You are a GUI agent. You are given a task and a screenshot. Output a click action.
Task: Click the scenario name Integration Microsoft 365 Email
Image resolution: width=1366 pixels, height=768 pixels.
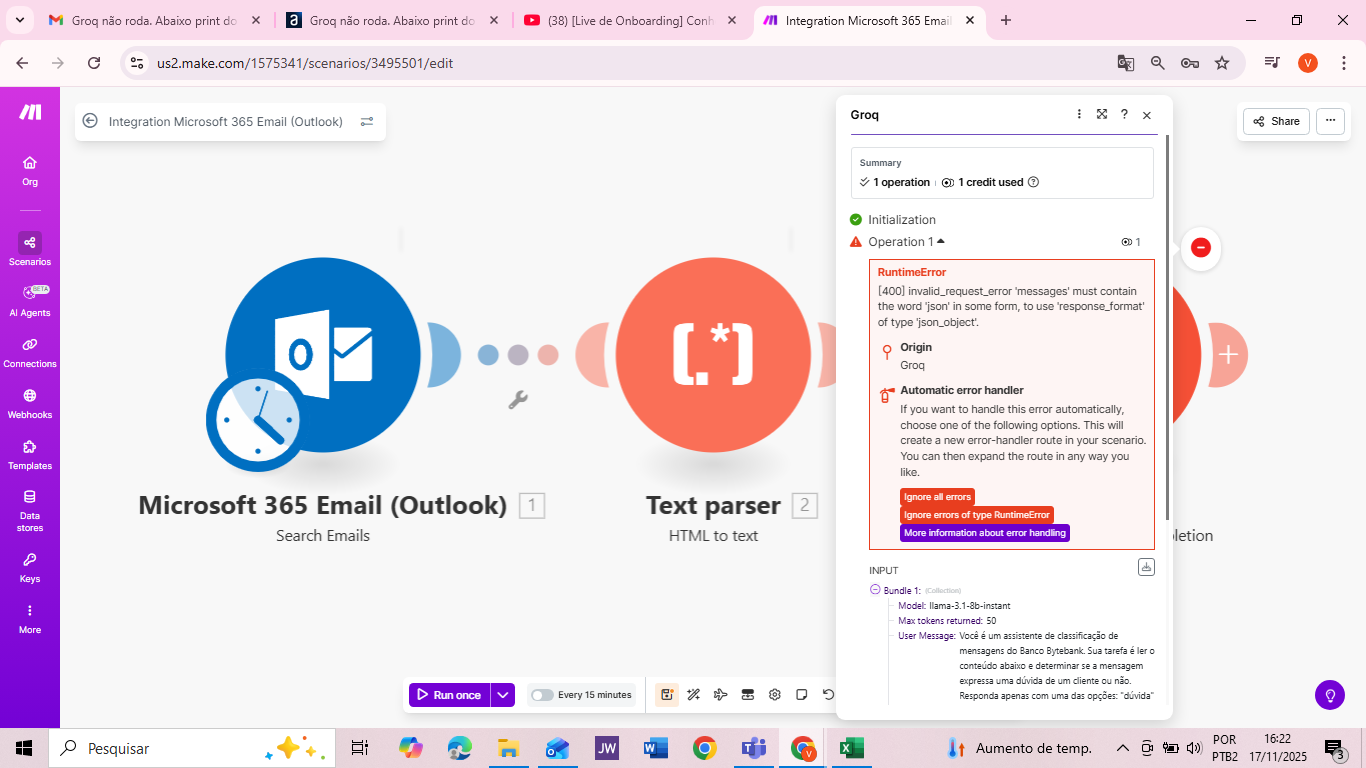click(226, 121)
